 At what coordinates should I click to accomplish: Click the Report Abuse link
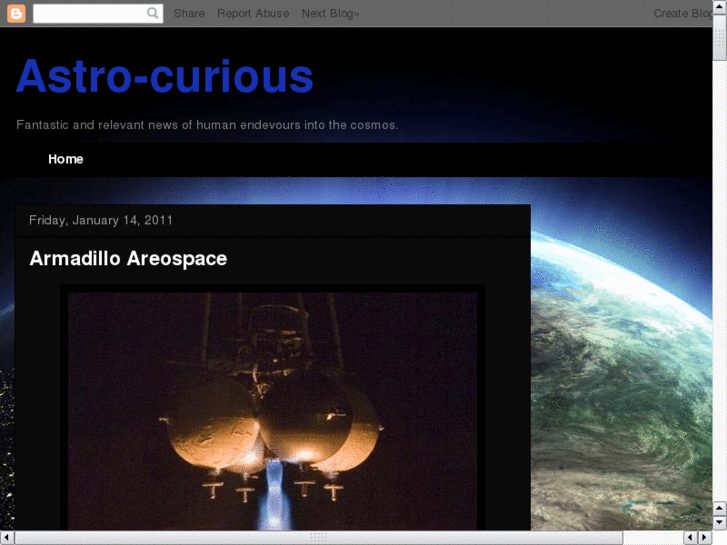253,13
